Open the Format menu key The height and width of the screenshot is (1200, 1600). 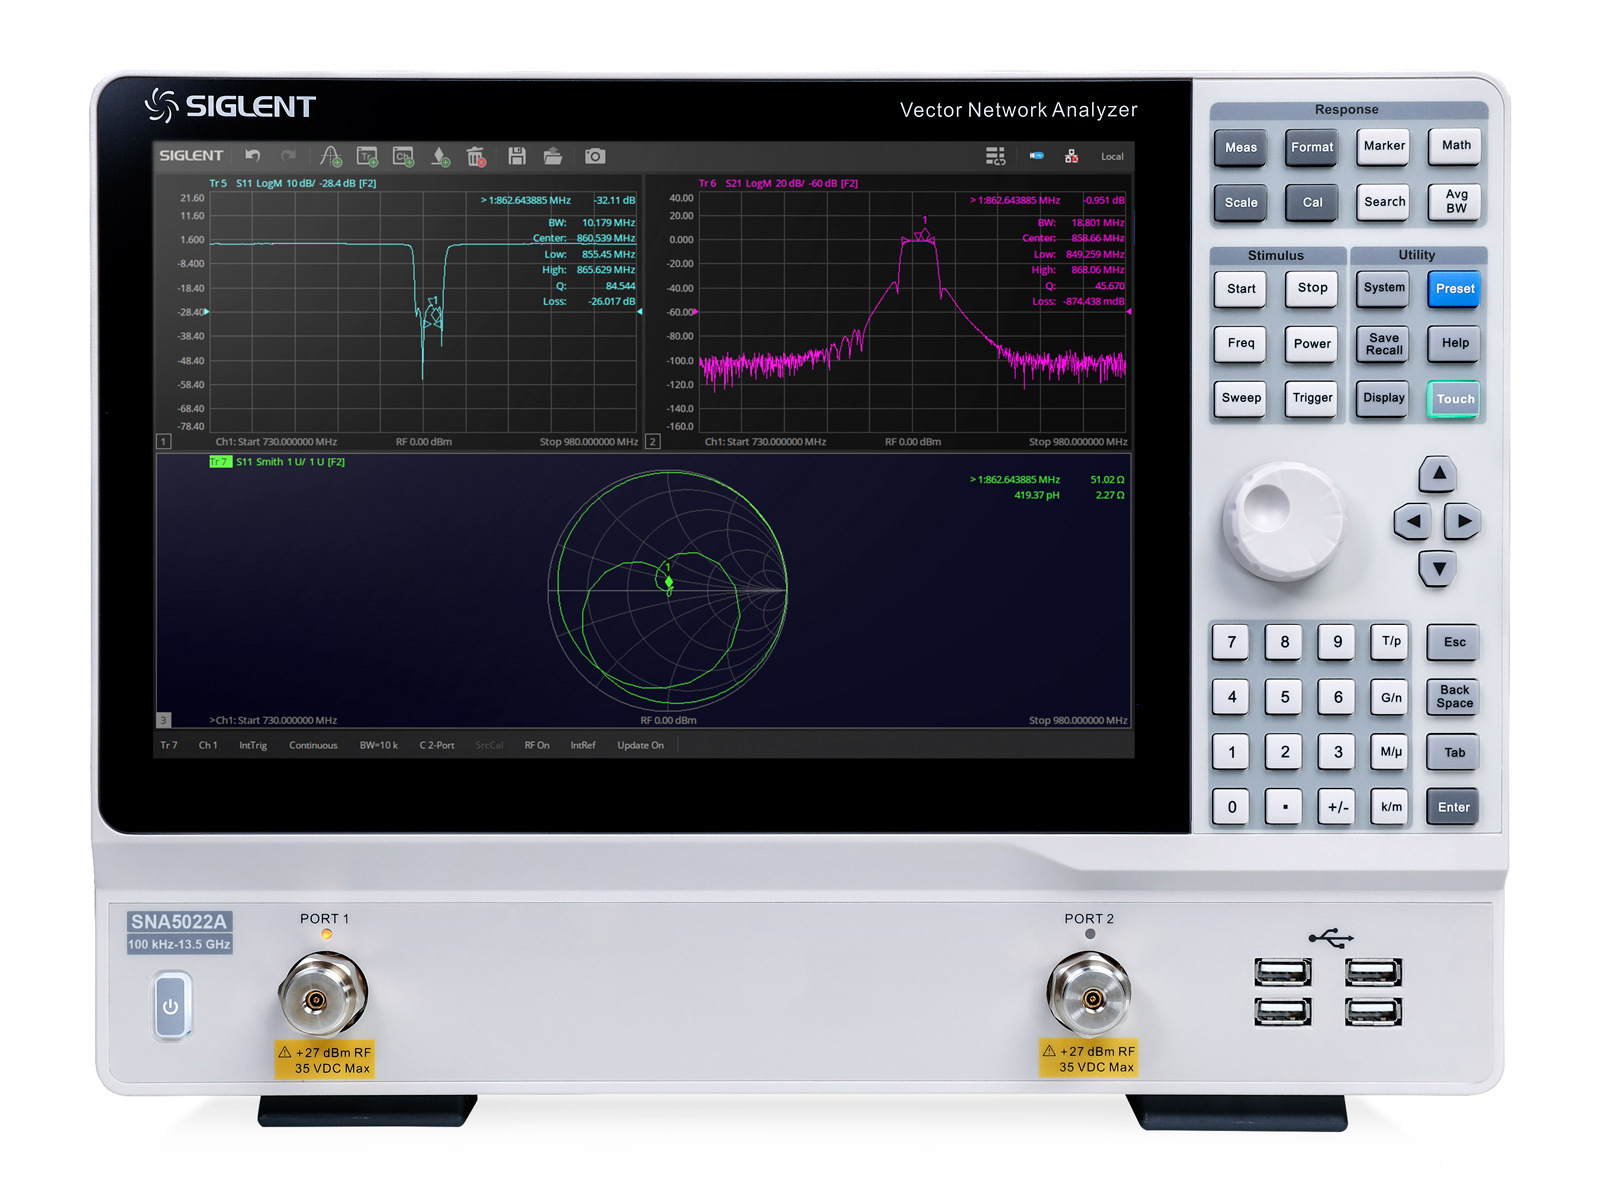tap(1312, 147)
